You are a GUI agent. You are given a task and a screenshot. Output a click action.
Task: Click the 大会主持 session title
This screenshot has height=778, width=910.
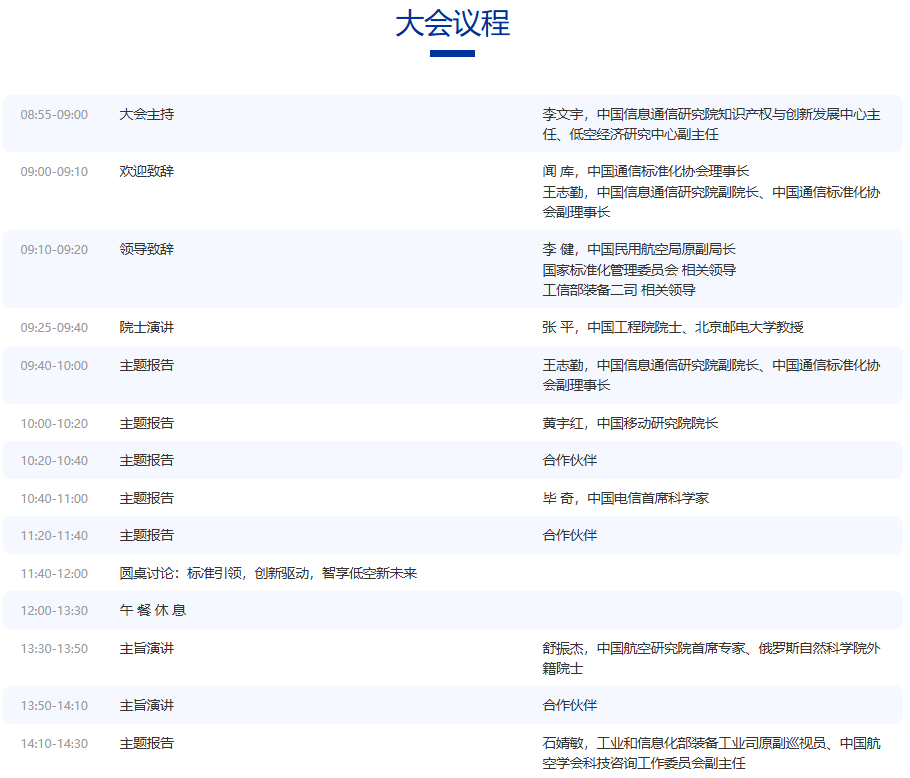tap(147, 115)
